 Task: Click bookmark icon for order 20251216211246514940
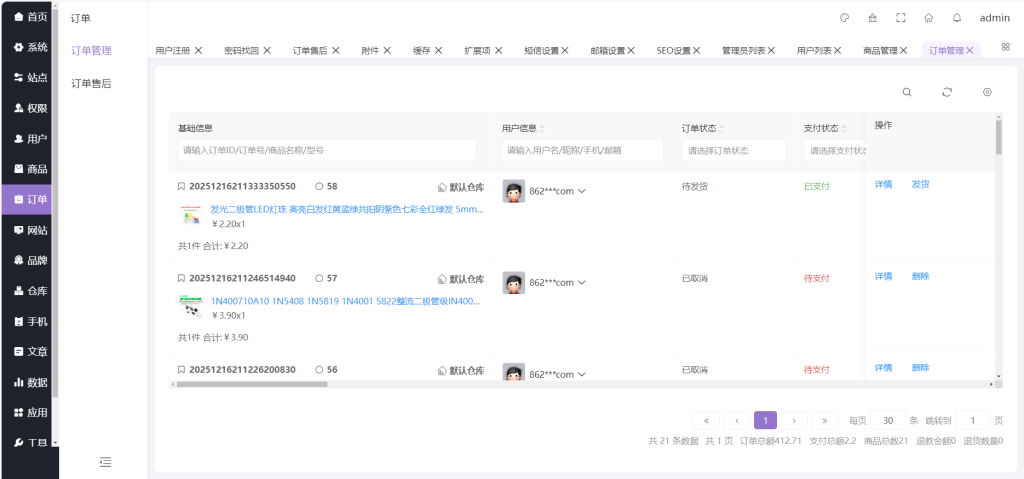(x=182, y=278)
